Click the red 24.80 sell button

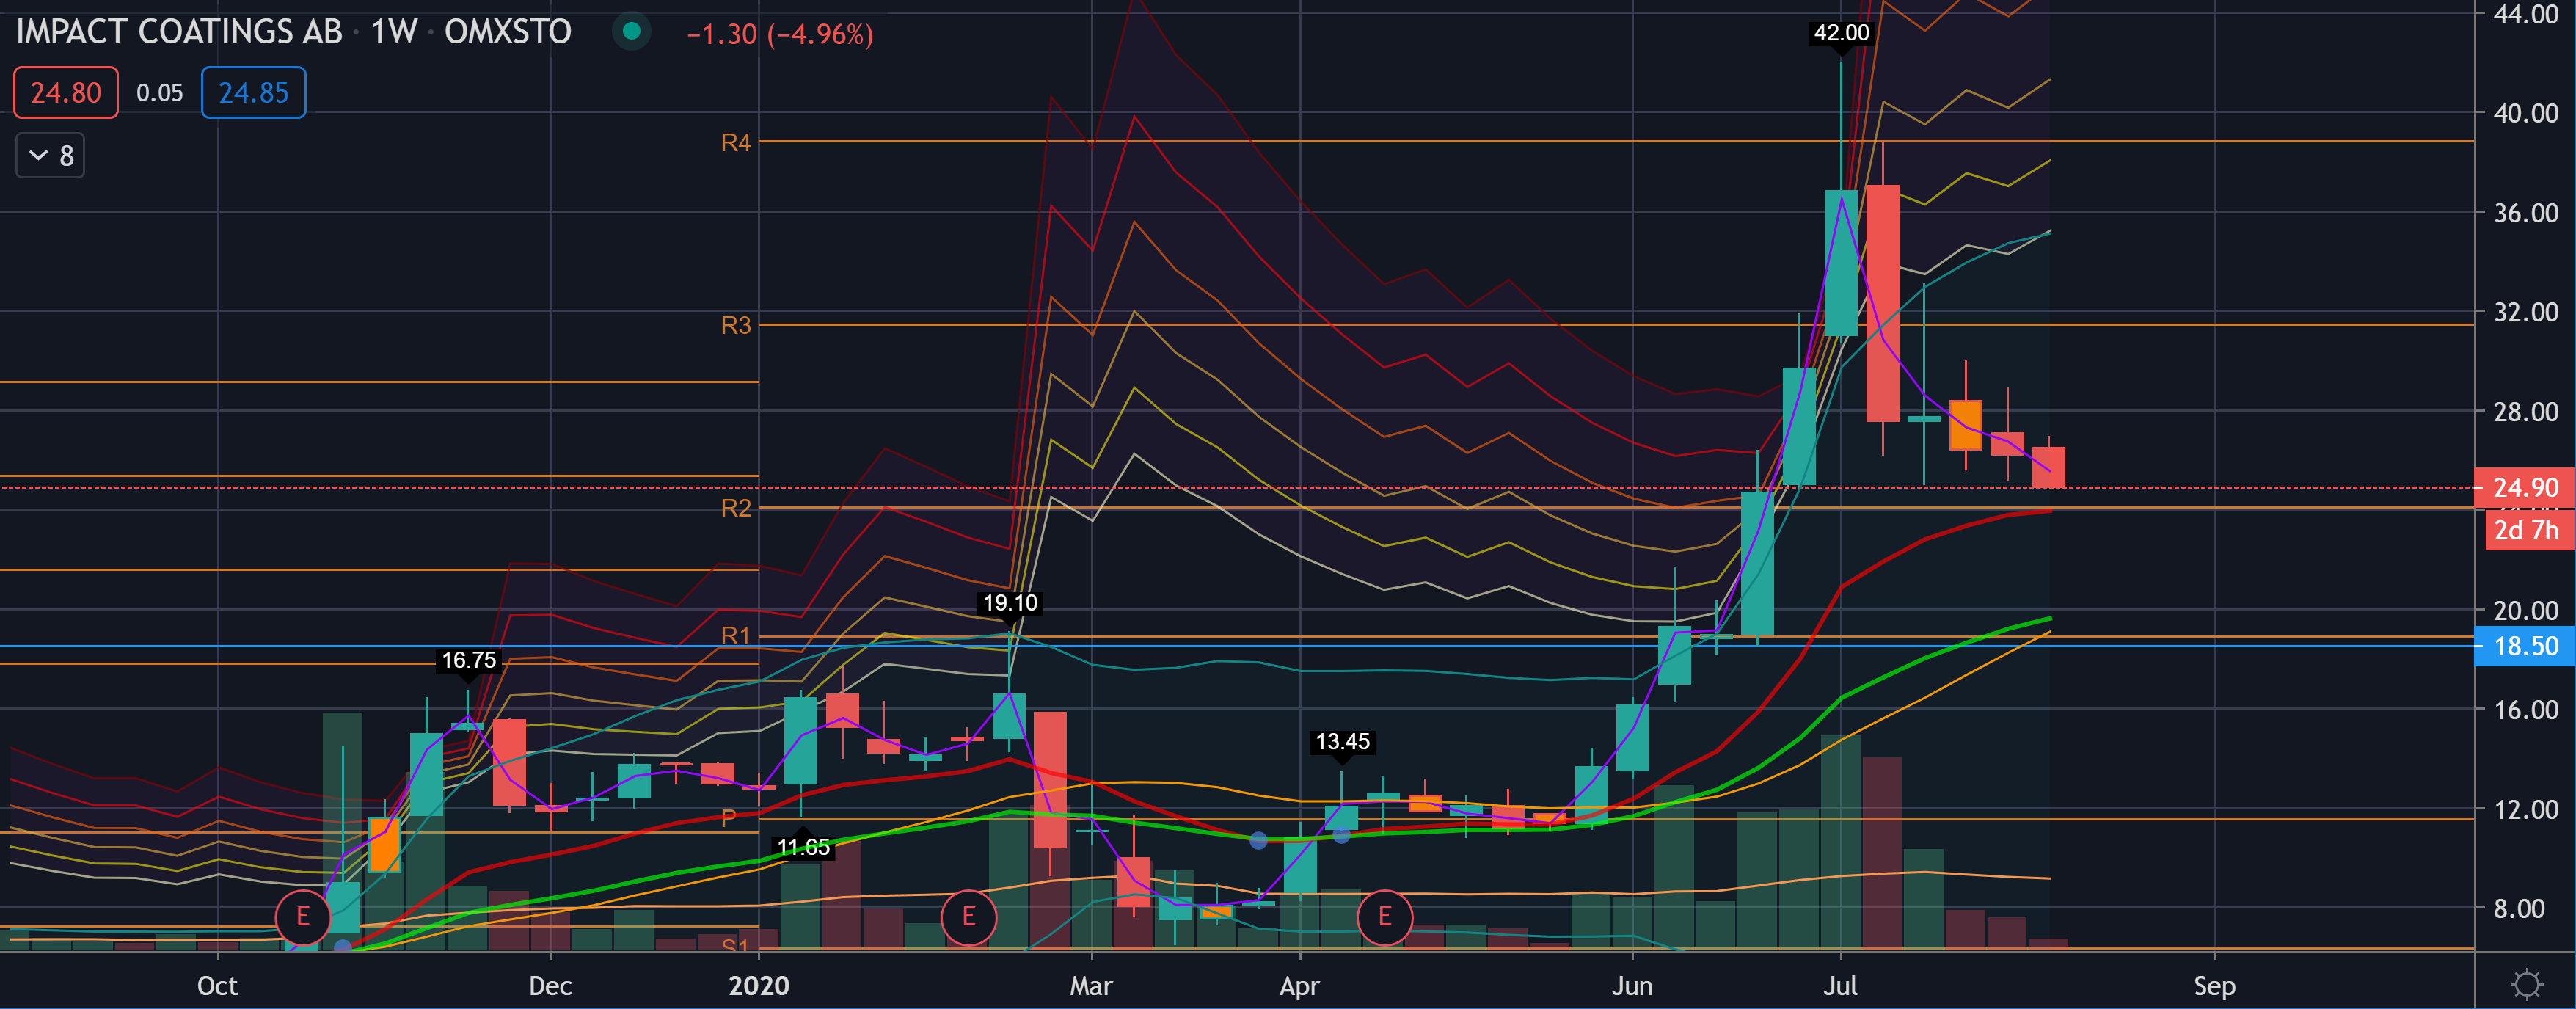coord(65,93)
